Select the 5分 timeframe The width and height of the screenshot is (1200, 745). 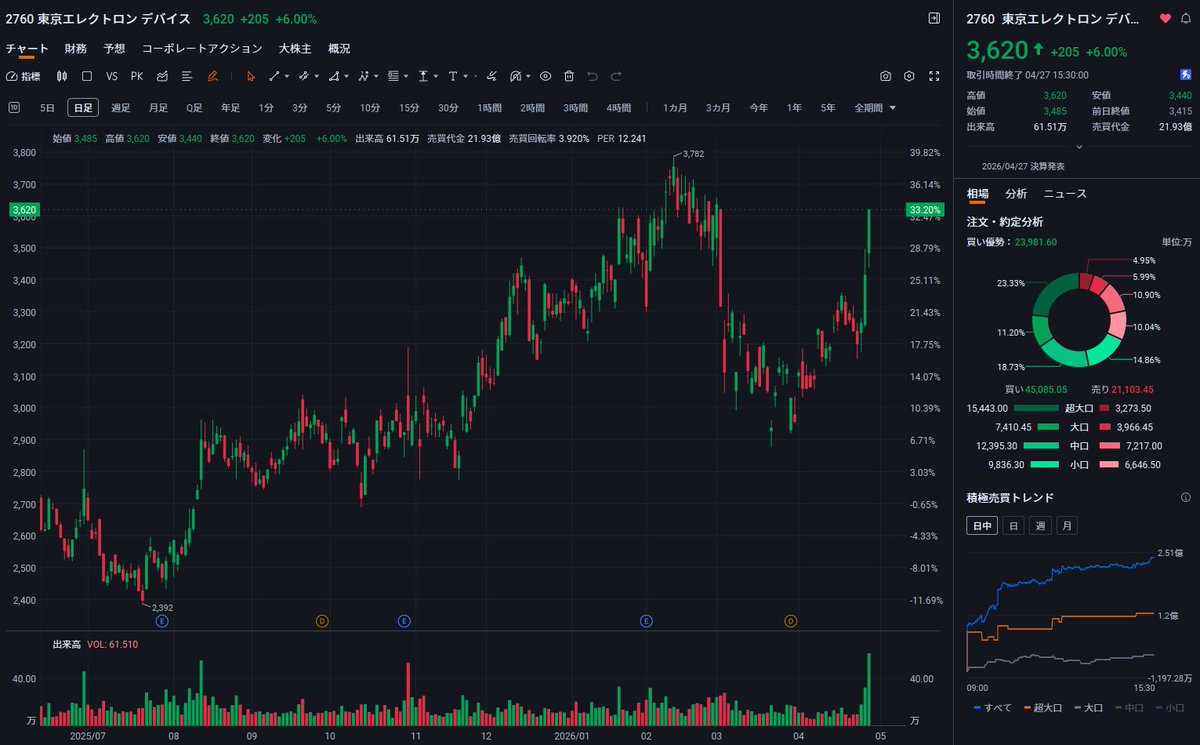click(x=333, y=107)
